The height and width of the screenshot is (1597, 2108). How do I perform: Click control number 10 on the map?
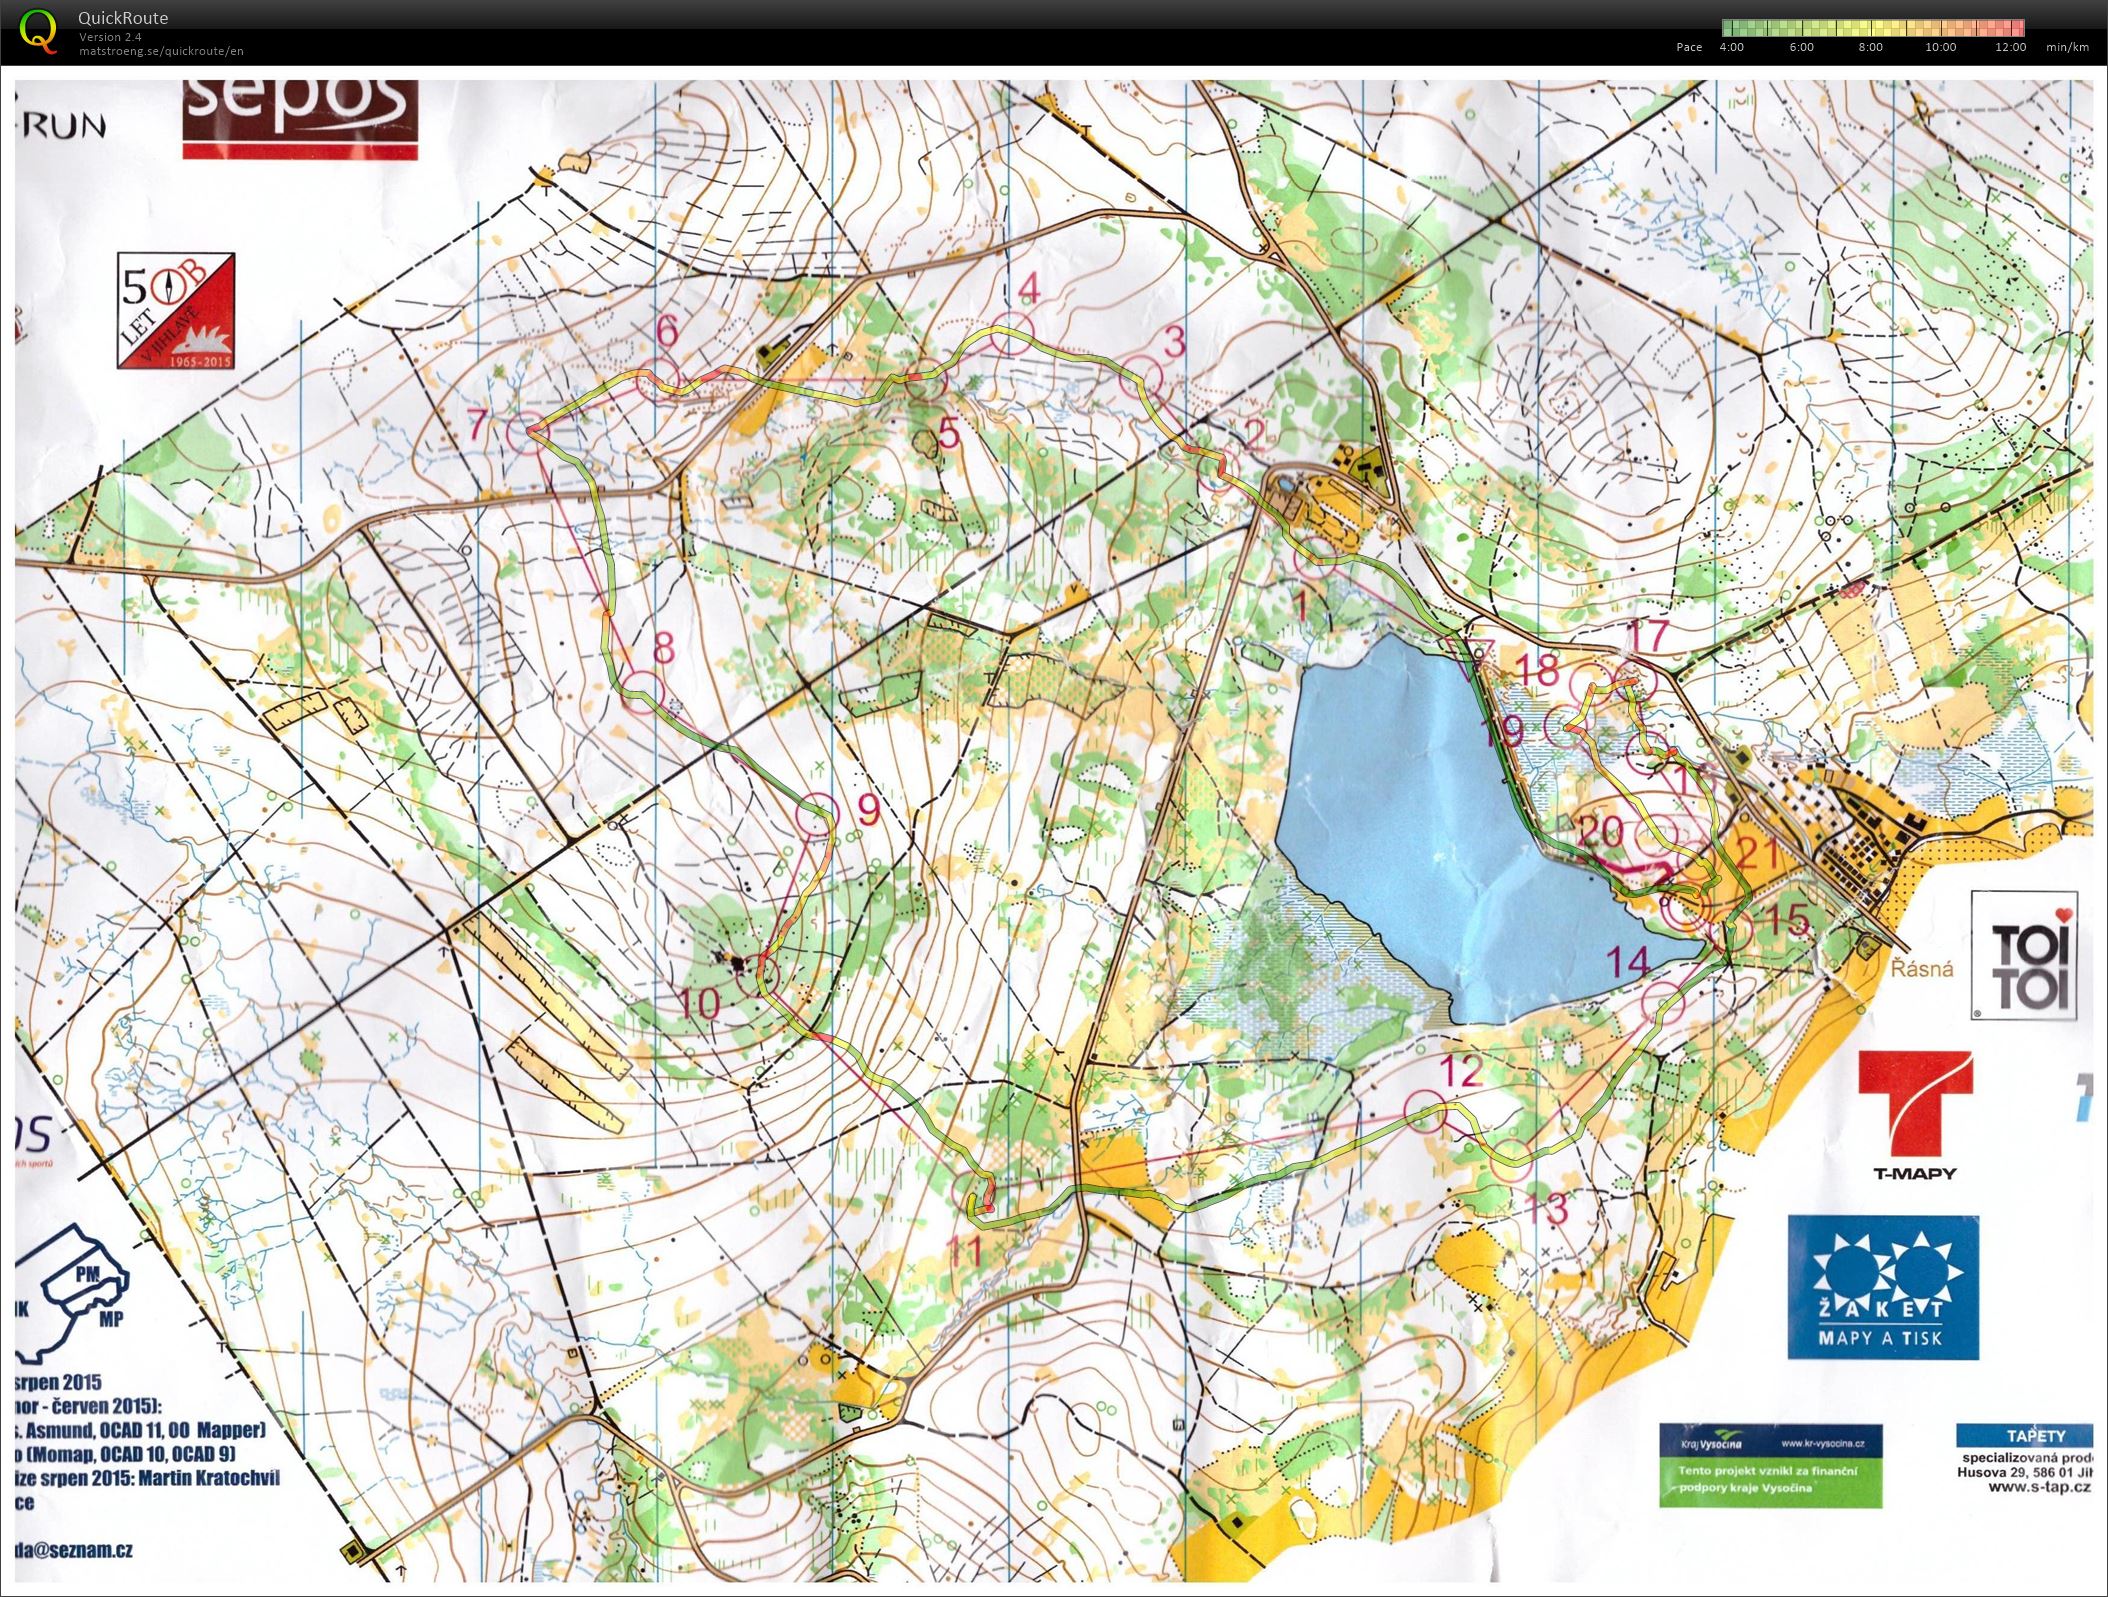(x=699, y=1003)
